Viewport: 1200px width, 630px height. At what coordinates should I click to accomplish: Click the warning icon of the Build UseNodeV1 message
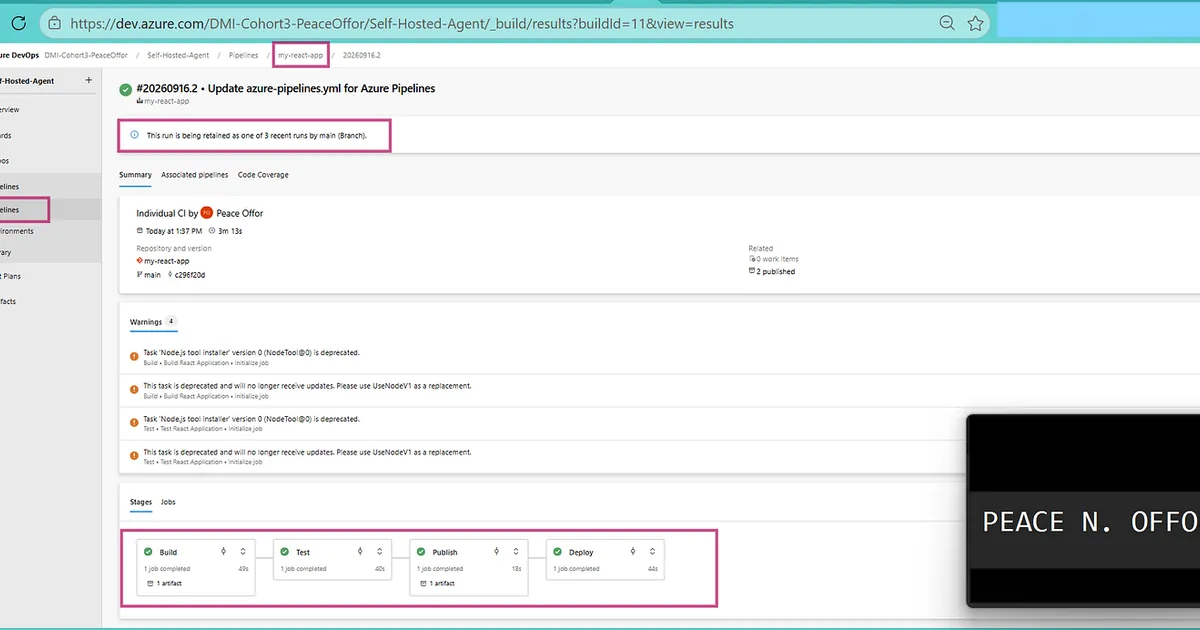[x=134, y=388]
